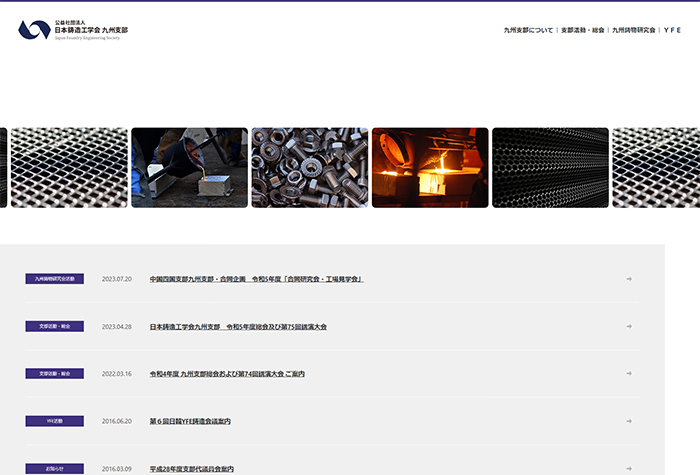This screenshot has height=475, width=700.
Task: Open 九州支部について menu item
Action: pyautogui.click(x=528, y=31)
